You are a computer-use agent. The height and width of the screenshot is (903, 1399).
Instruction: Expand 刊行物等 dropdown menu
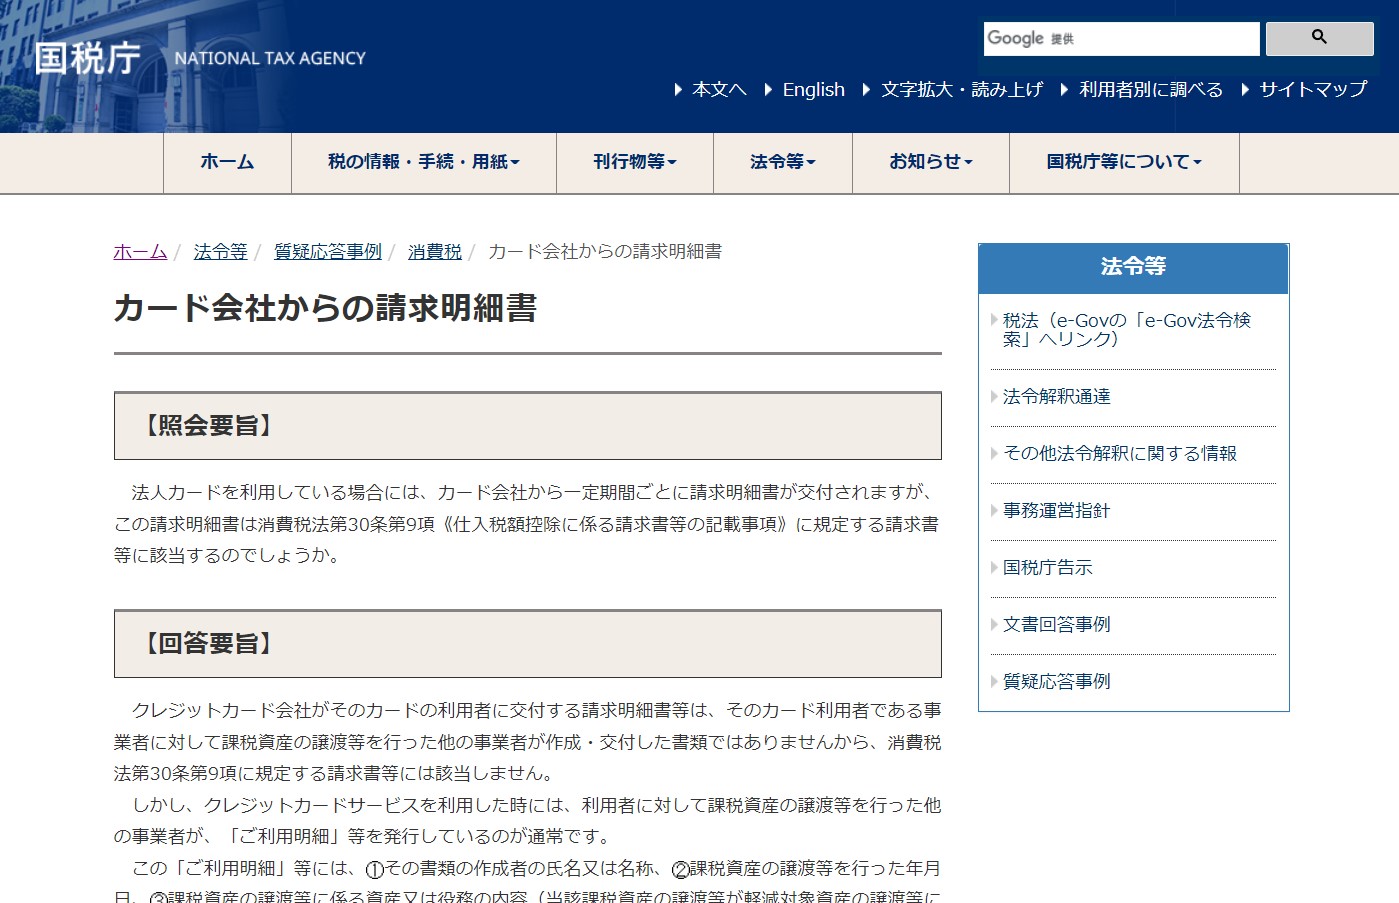point(634,162)
